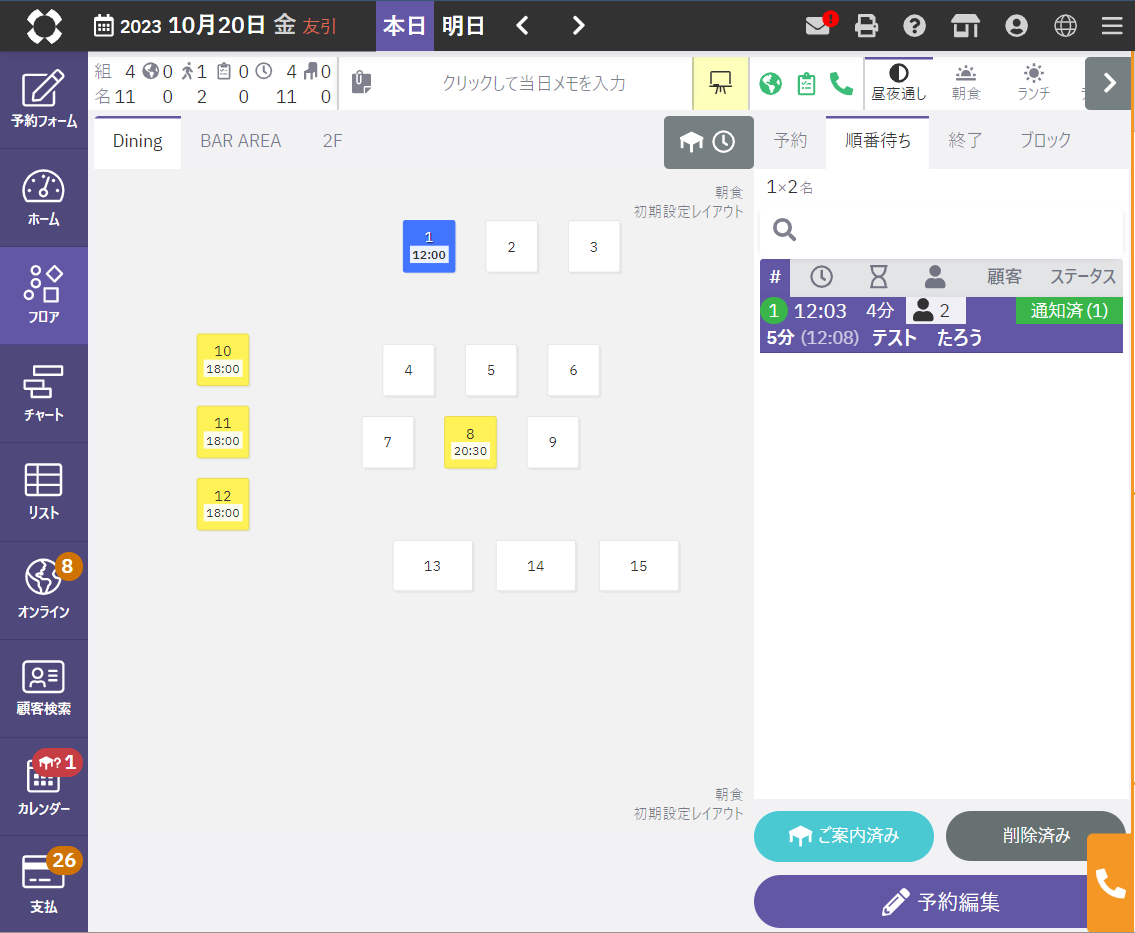Go to the next date arrow

click(x=578, y=26)
